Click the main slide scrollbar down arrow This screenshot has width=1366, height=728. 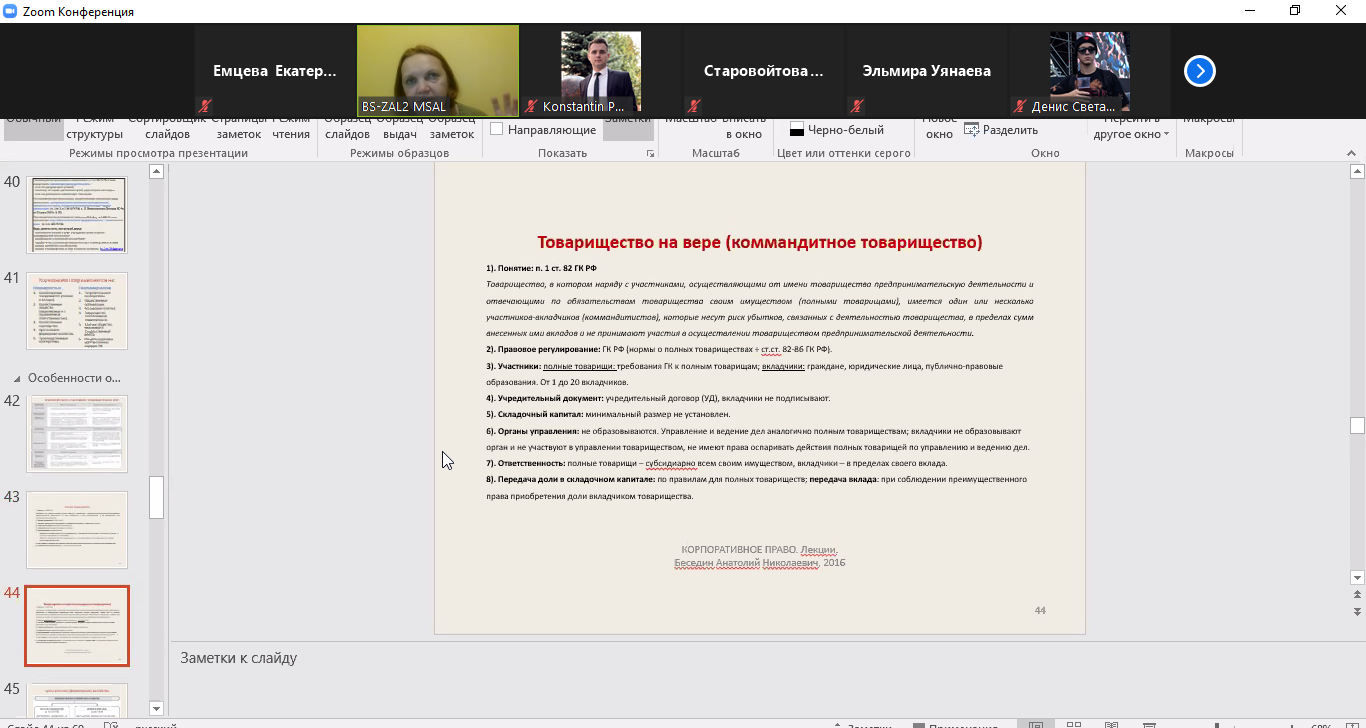coord(1357,577)
